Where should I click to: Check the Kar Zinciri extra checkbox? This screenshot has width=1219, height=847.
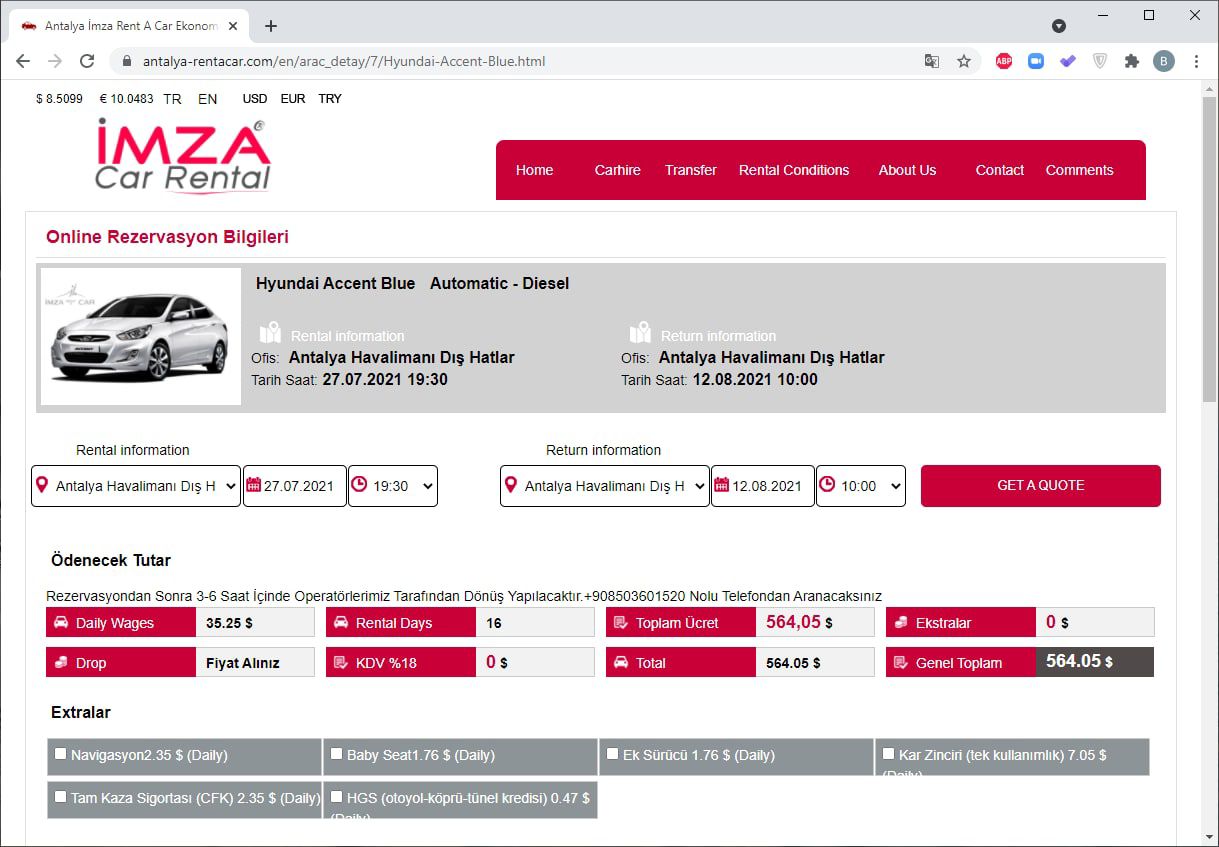point(889,754)
